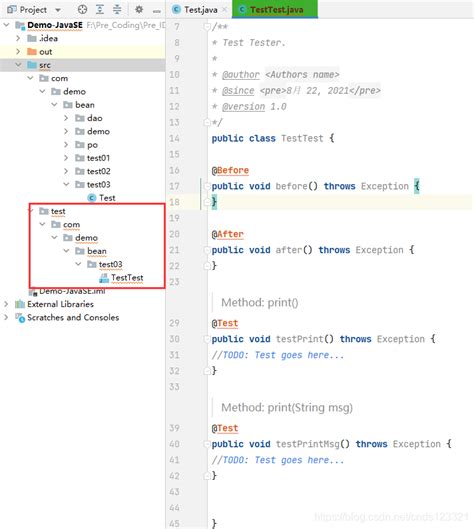Switch to the Test.java tab
The height and width of the screenshot is (529, 474).
coord(196,10)
